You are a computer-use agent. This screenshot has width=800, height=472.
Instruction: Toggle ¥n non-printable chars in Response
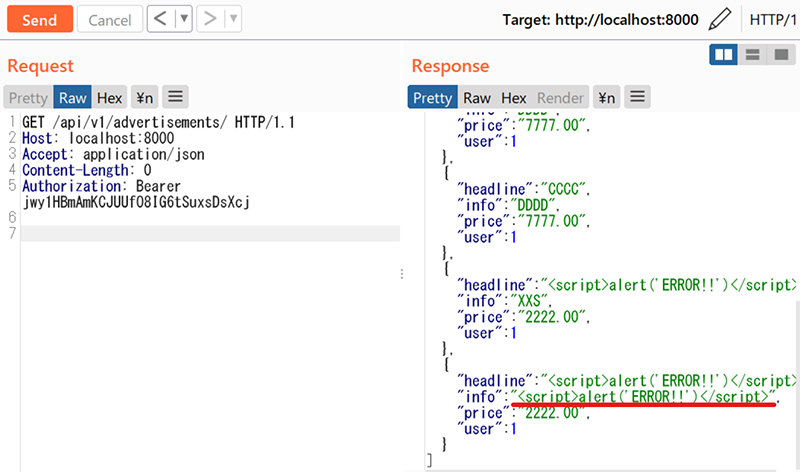tap(607, 97)
